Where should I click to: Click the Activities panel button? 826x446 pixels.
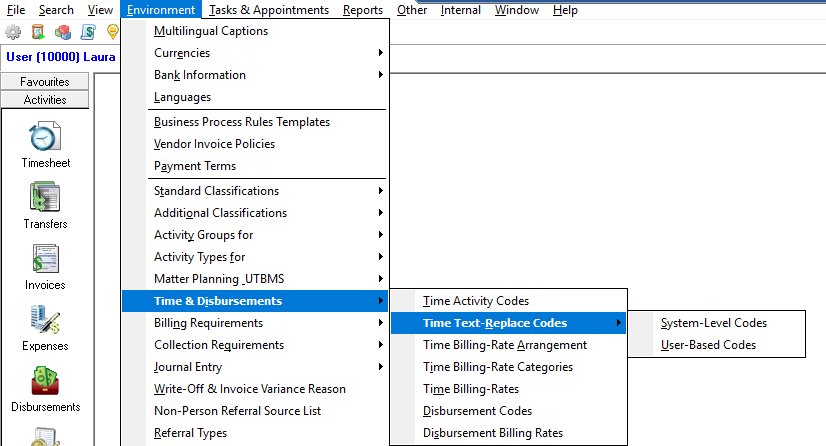[x=45, y=100]
